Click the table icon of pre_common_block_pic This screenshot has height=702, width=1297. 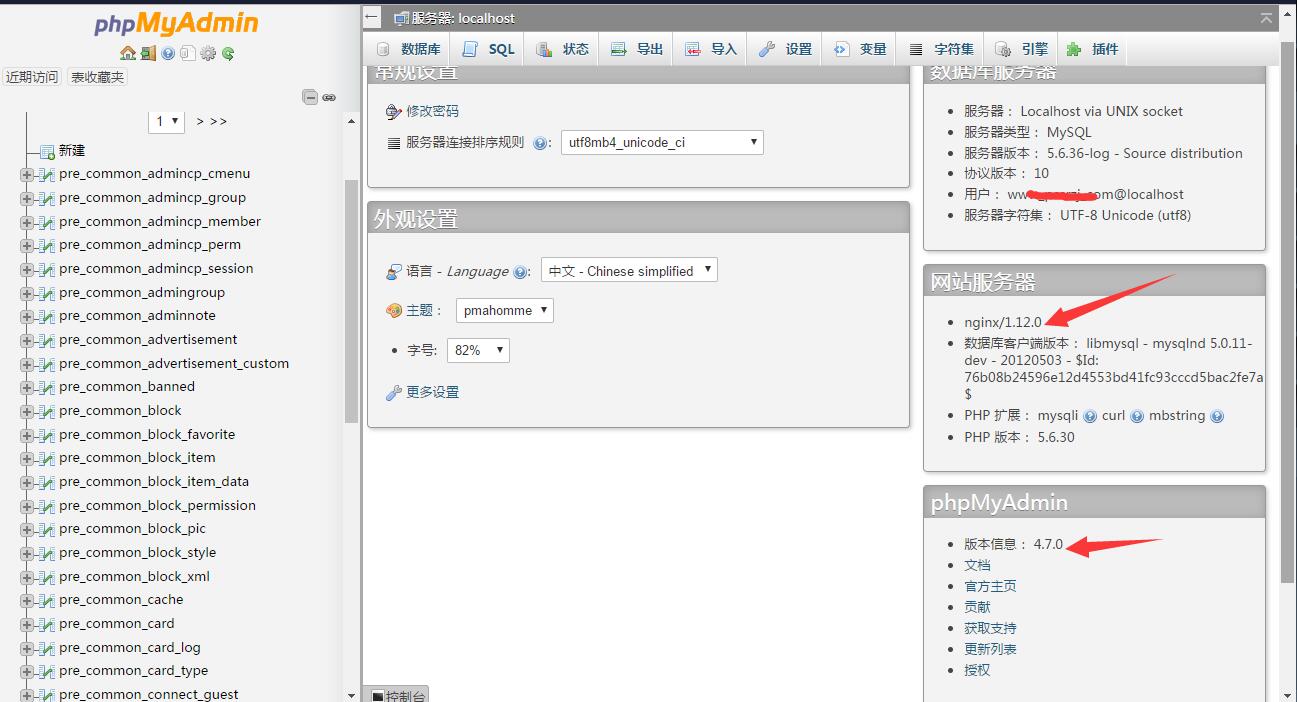(x=46, y=529)
